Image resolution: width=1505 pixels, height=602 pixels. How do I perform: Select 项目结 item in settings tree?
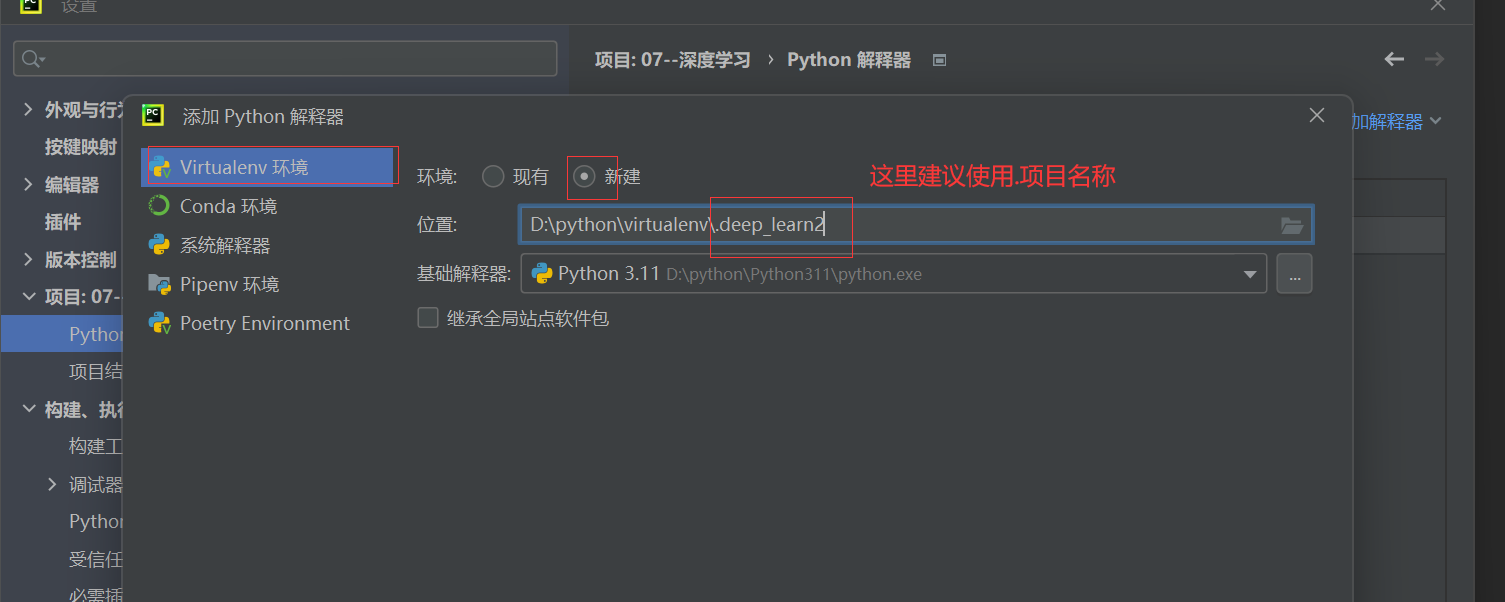pyautogui.click(x=95, y=372)
